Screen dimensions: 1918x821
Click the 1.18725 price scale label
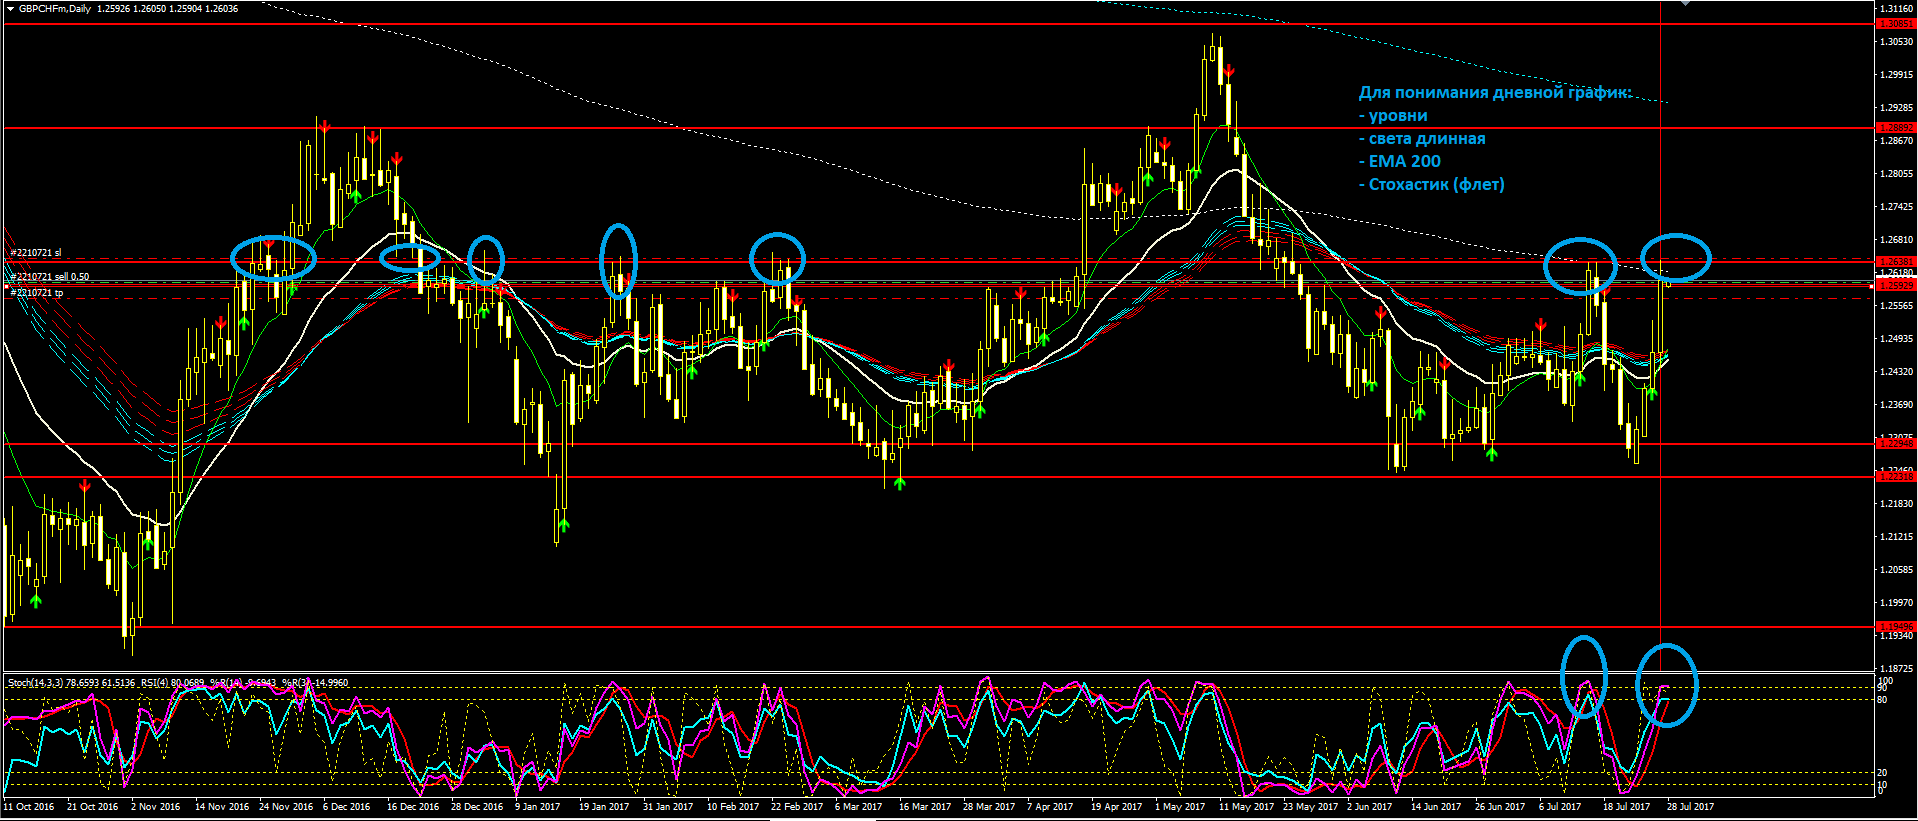pos(1897,669)
